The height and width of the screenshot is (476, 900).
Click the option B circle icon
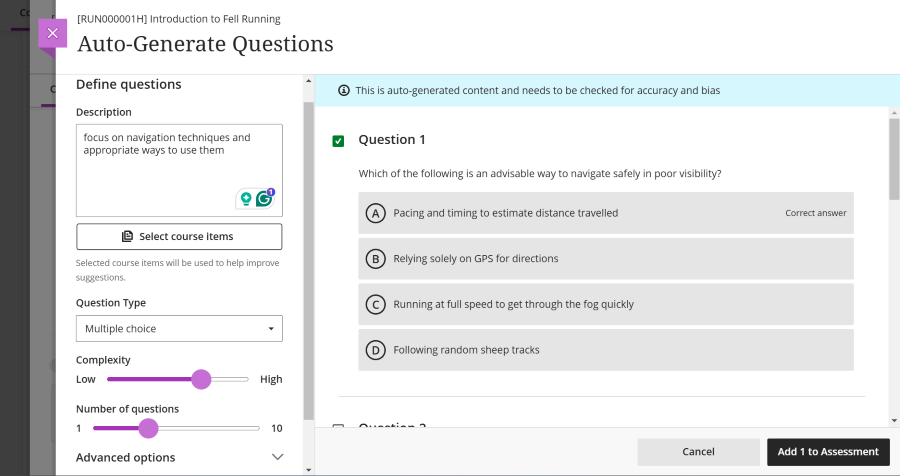click(375, 259)
